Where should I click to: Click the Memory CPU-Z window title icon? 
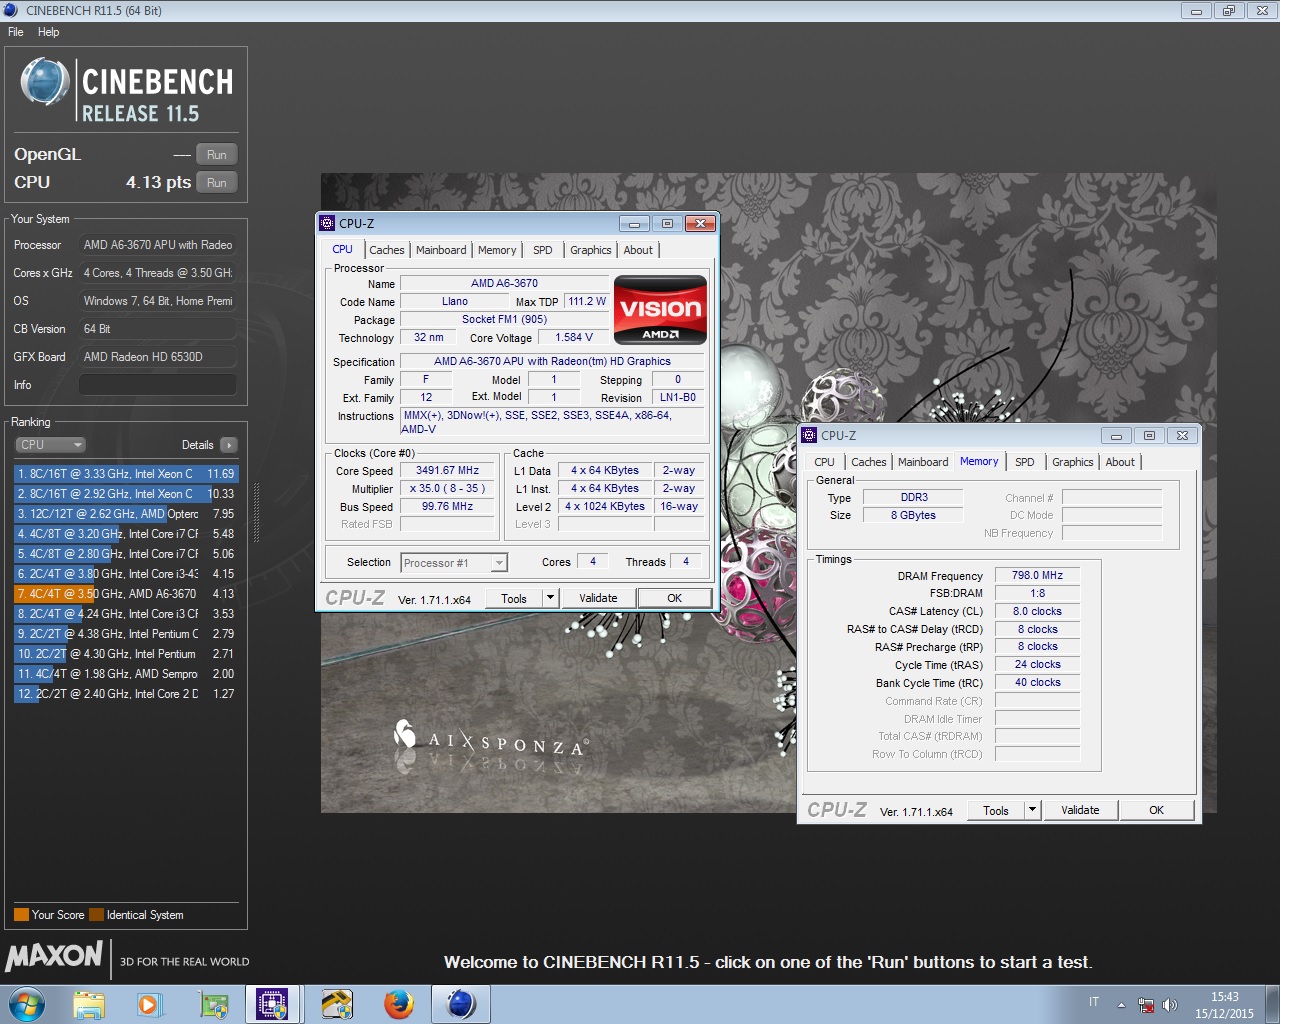pos(809,435)
